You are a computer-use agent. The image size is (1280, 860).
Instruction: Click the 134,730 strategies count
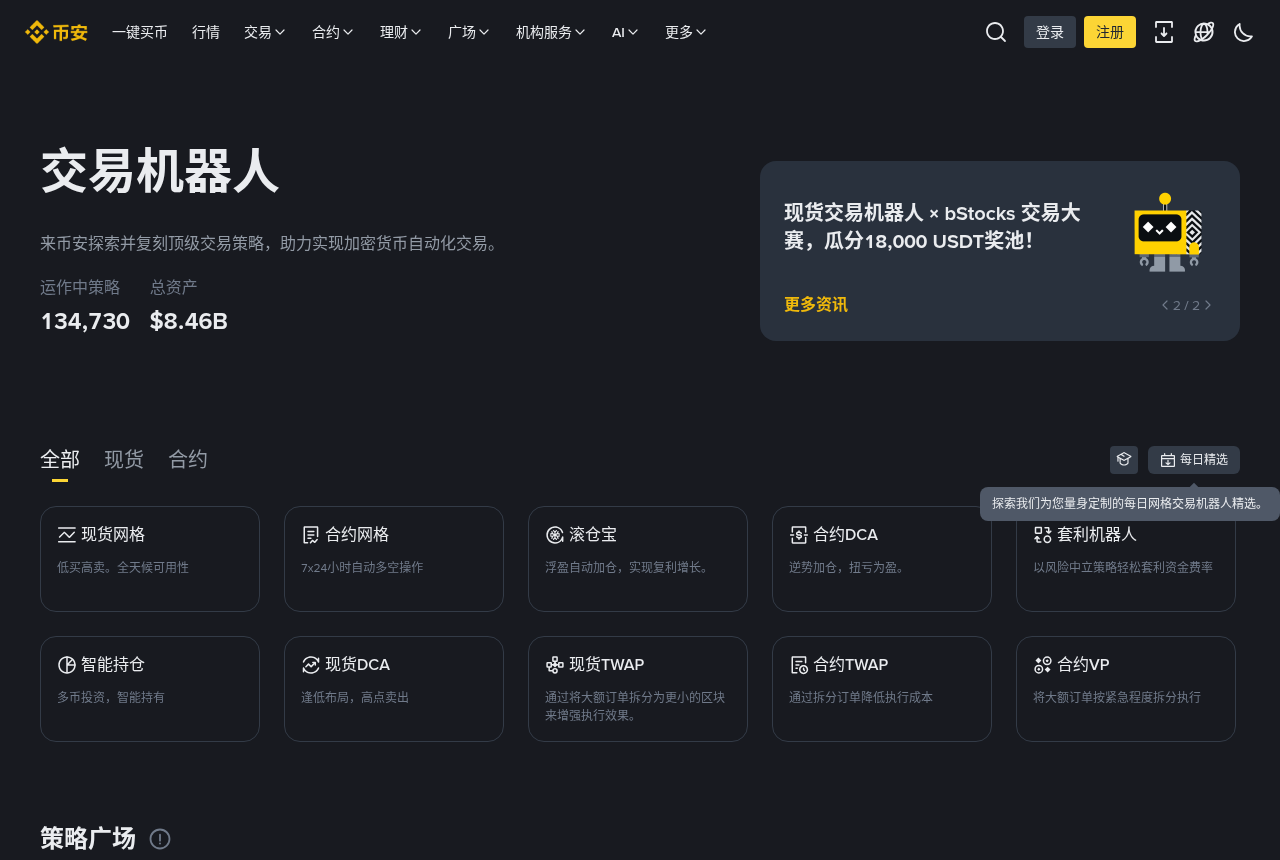click(x=85, y=321)
